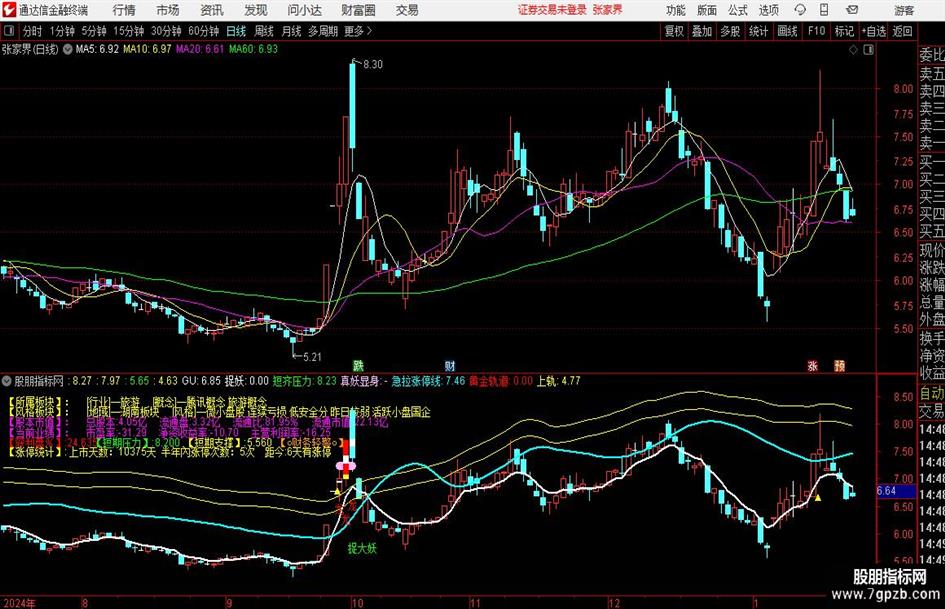Image resolution: width=945 pixels, height=609 pixels.
Task: Click the 叠加 overlay button
Action: (702, 31)
